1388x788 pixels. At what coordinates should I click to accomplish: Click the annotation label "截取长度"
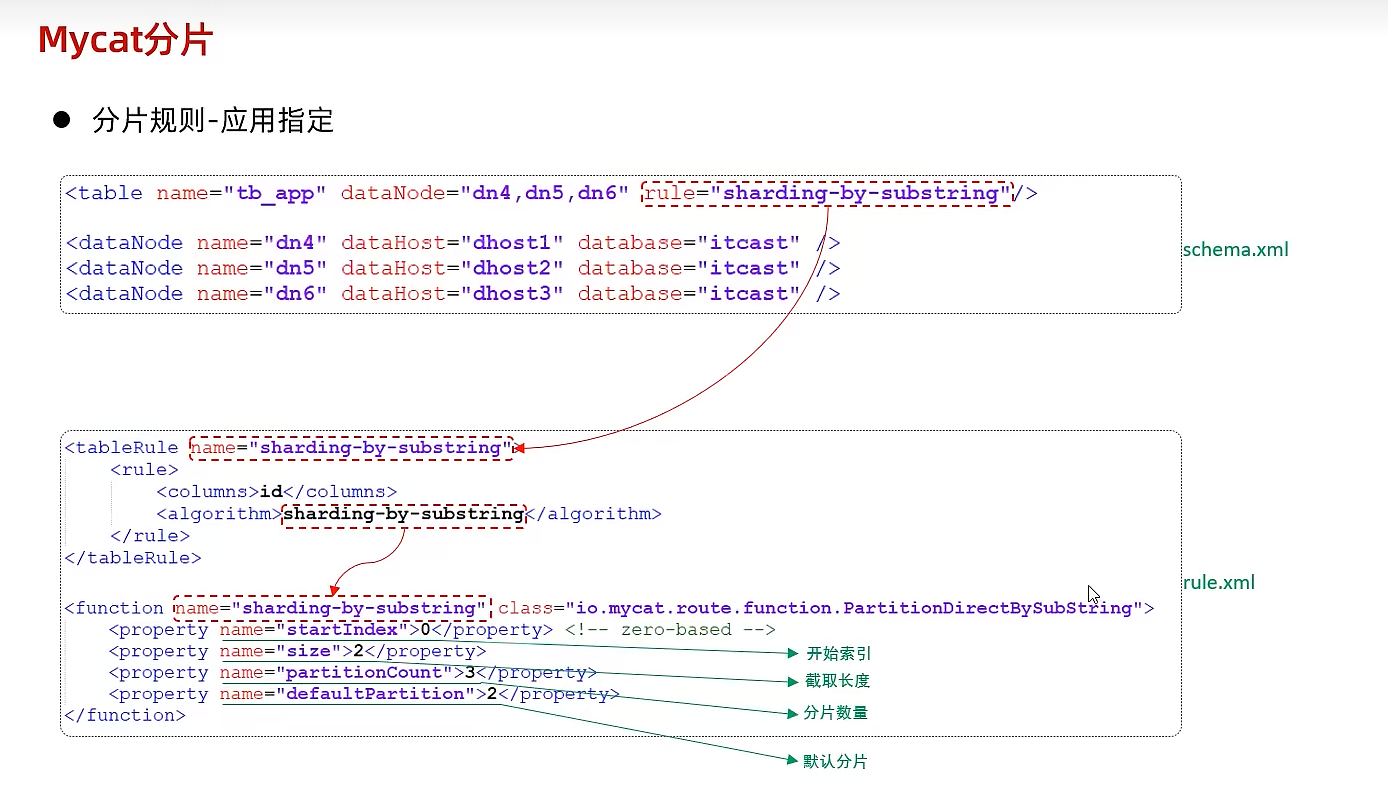pyautogui.click(x=837, y=681)
